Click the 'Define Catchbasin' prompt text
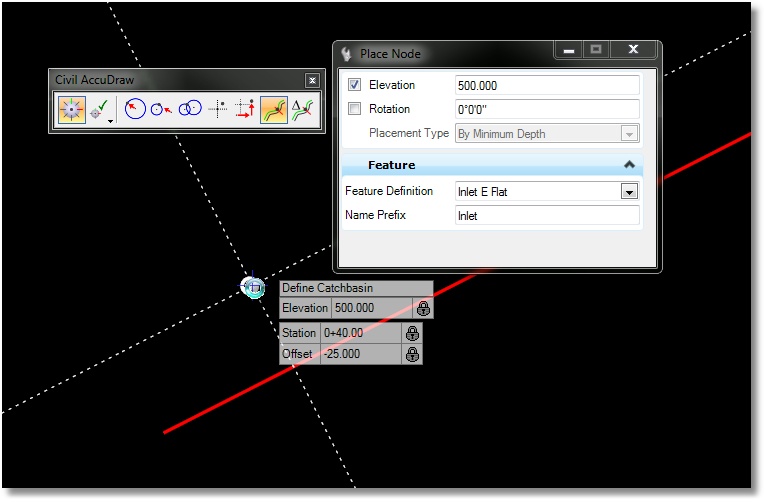765x502 pixels. coord(327,288)
